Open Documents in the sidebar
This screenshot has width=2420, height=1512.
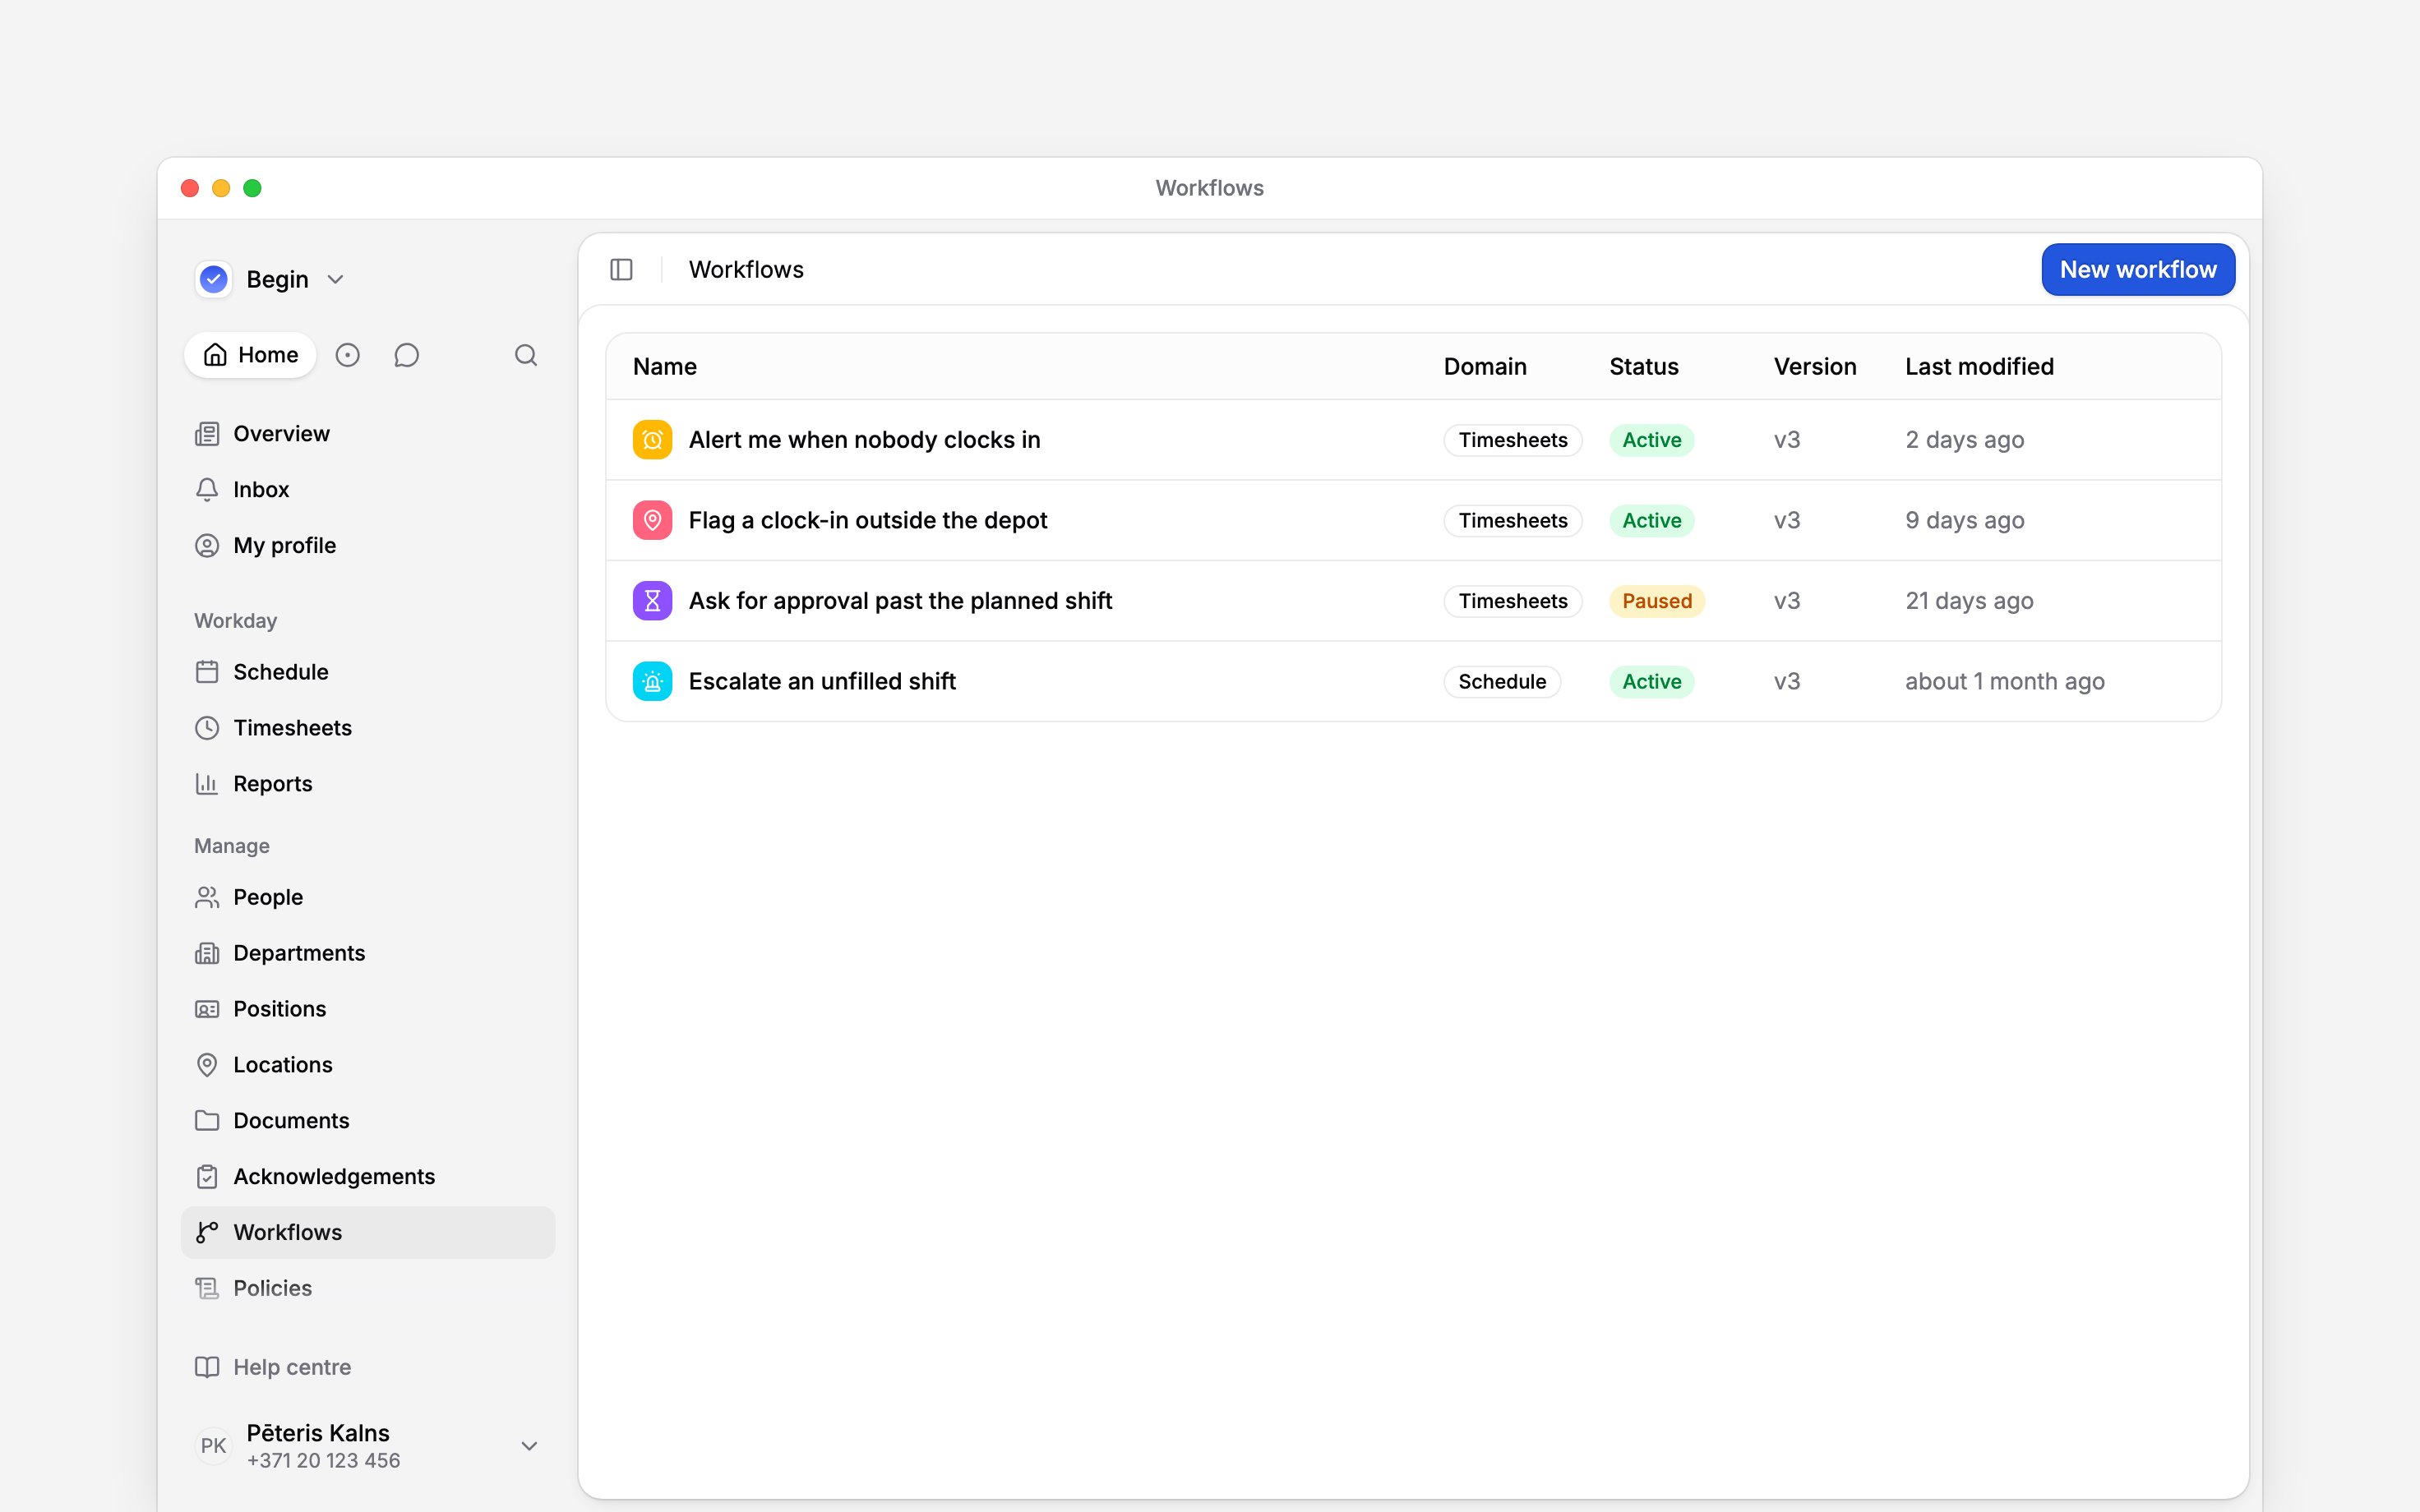coord(368,1121)
